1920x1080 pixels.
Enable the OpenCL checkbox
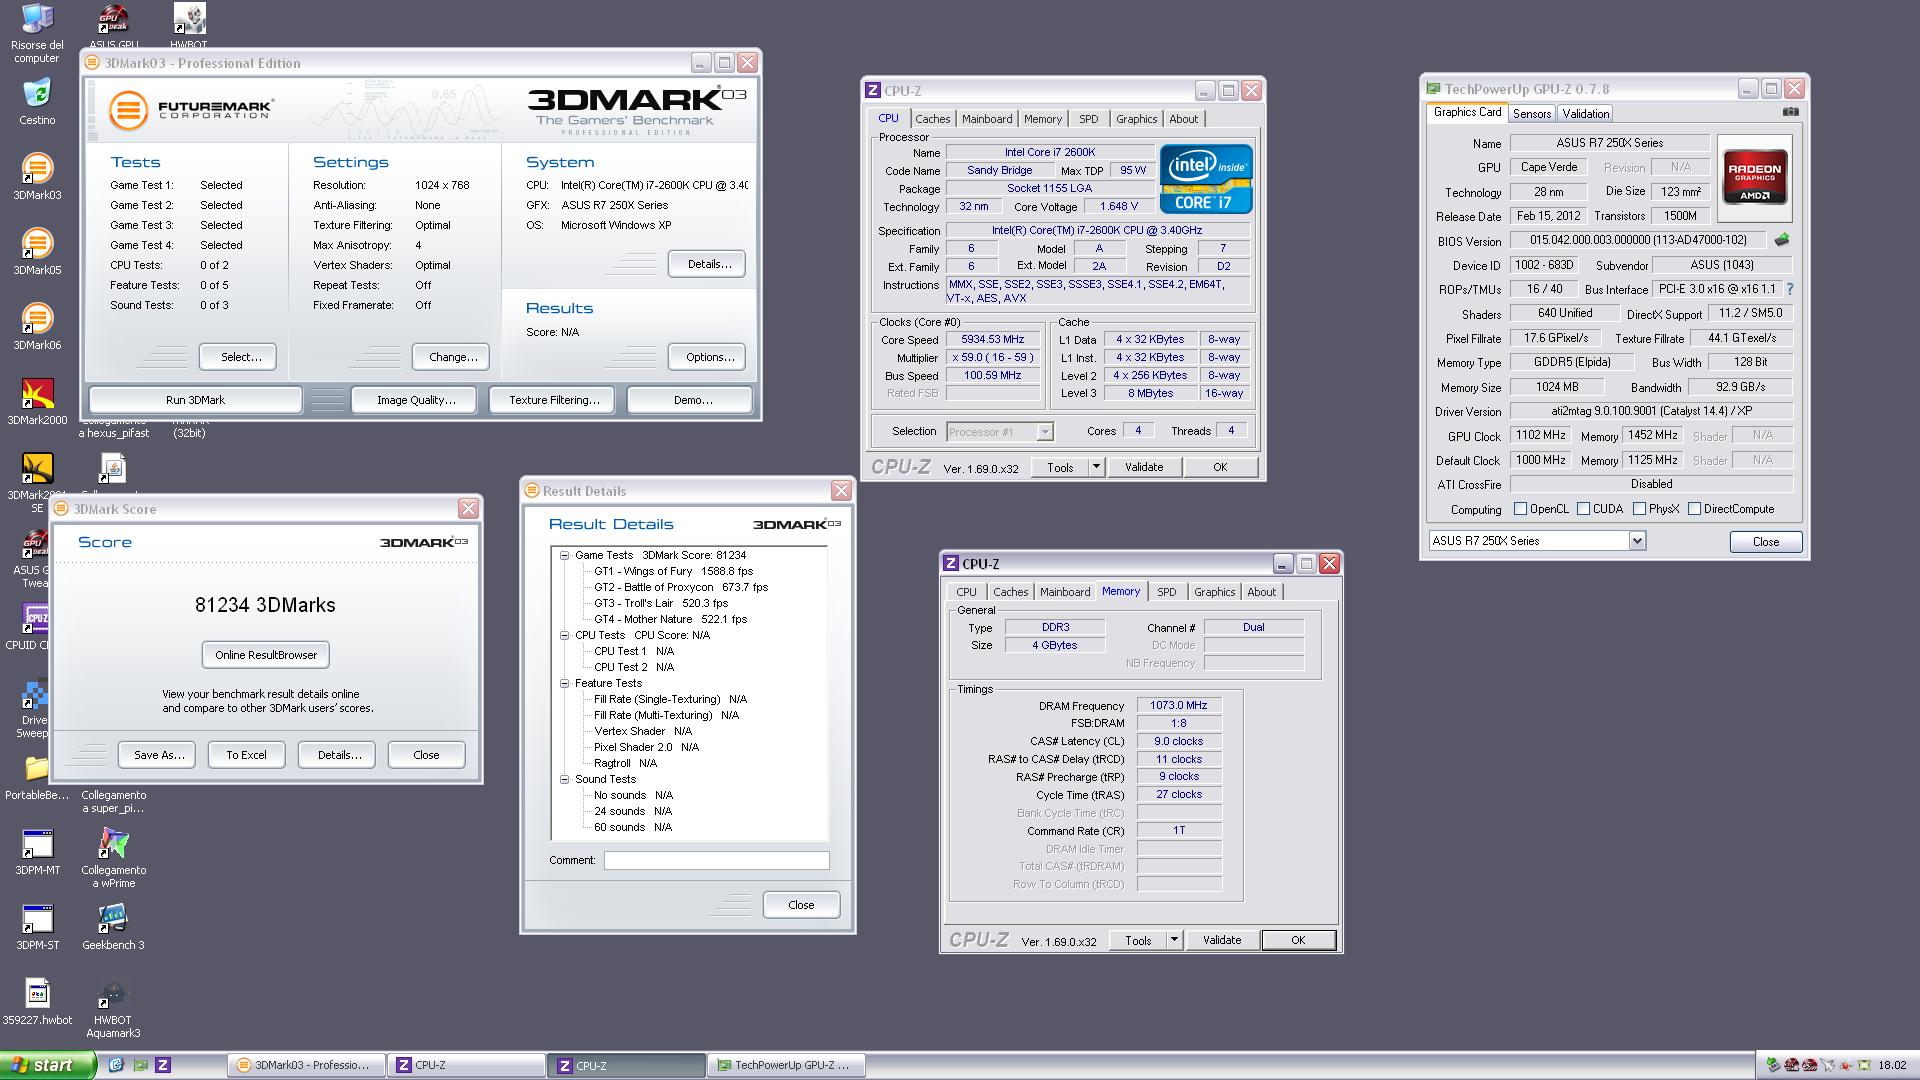pyautogui.click(x=1520, y=509)
